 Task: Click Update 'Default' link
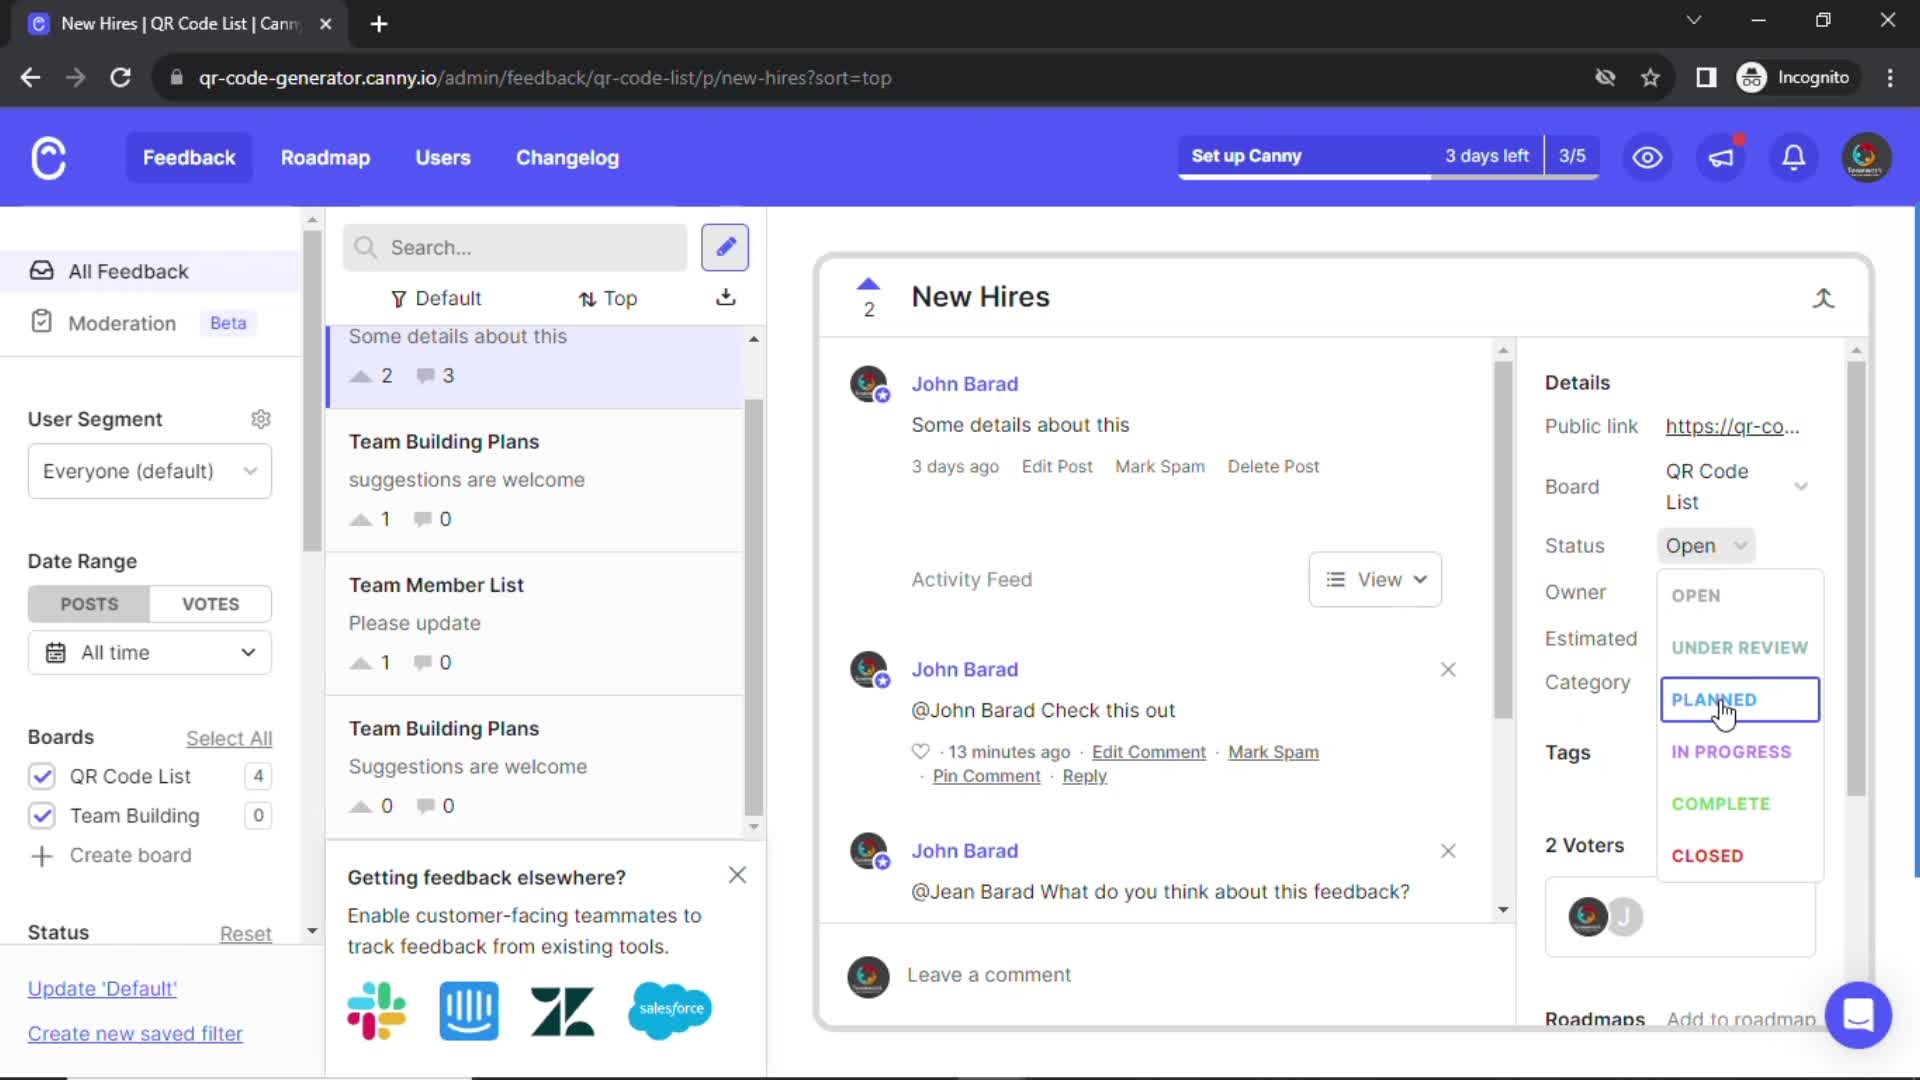[102, 989]
